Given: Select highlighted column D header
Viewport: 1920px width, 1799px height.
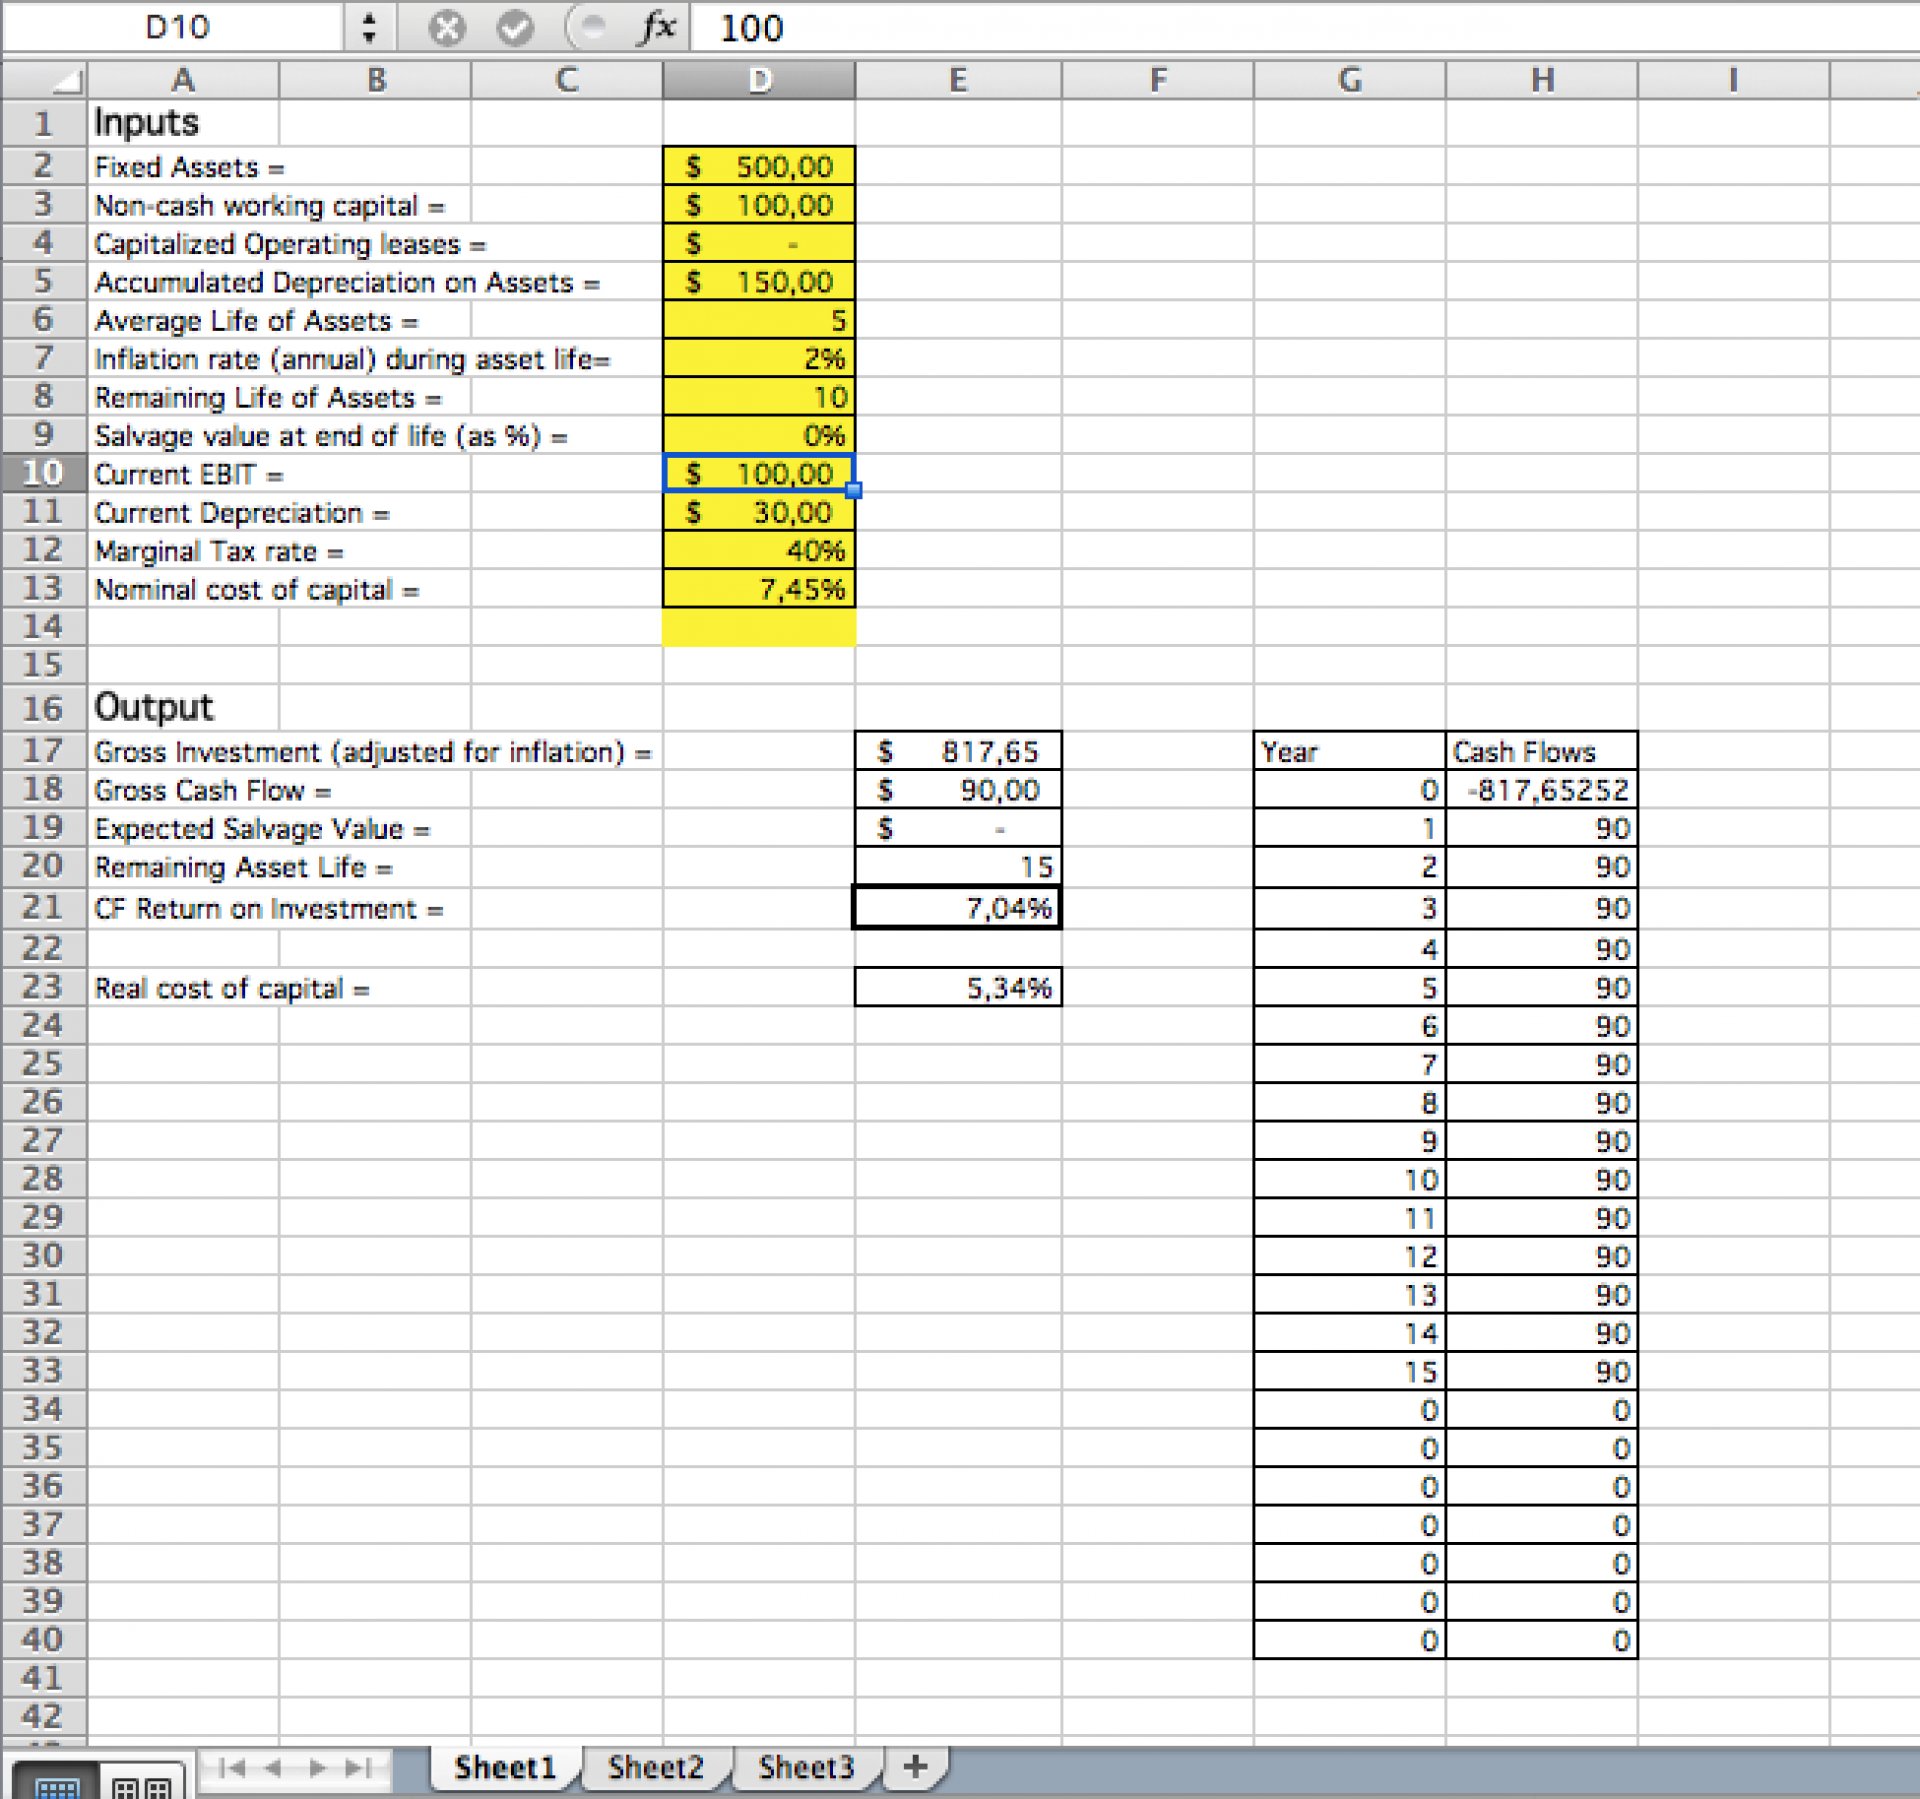Looking at the screenshot, I should coord(759,81).
